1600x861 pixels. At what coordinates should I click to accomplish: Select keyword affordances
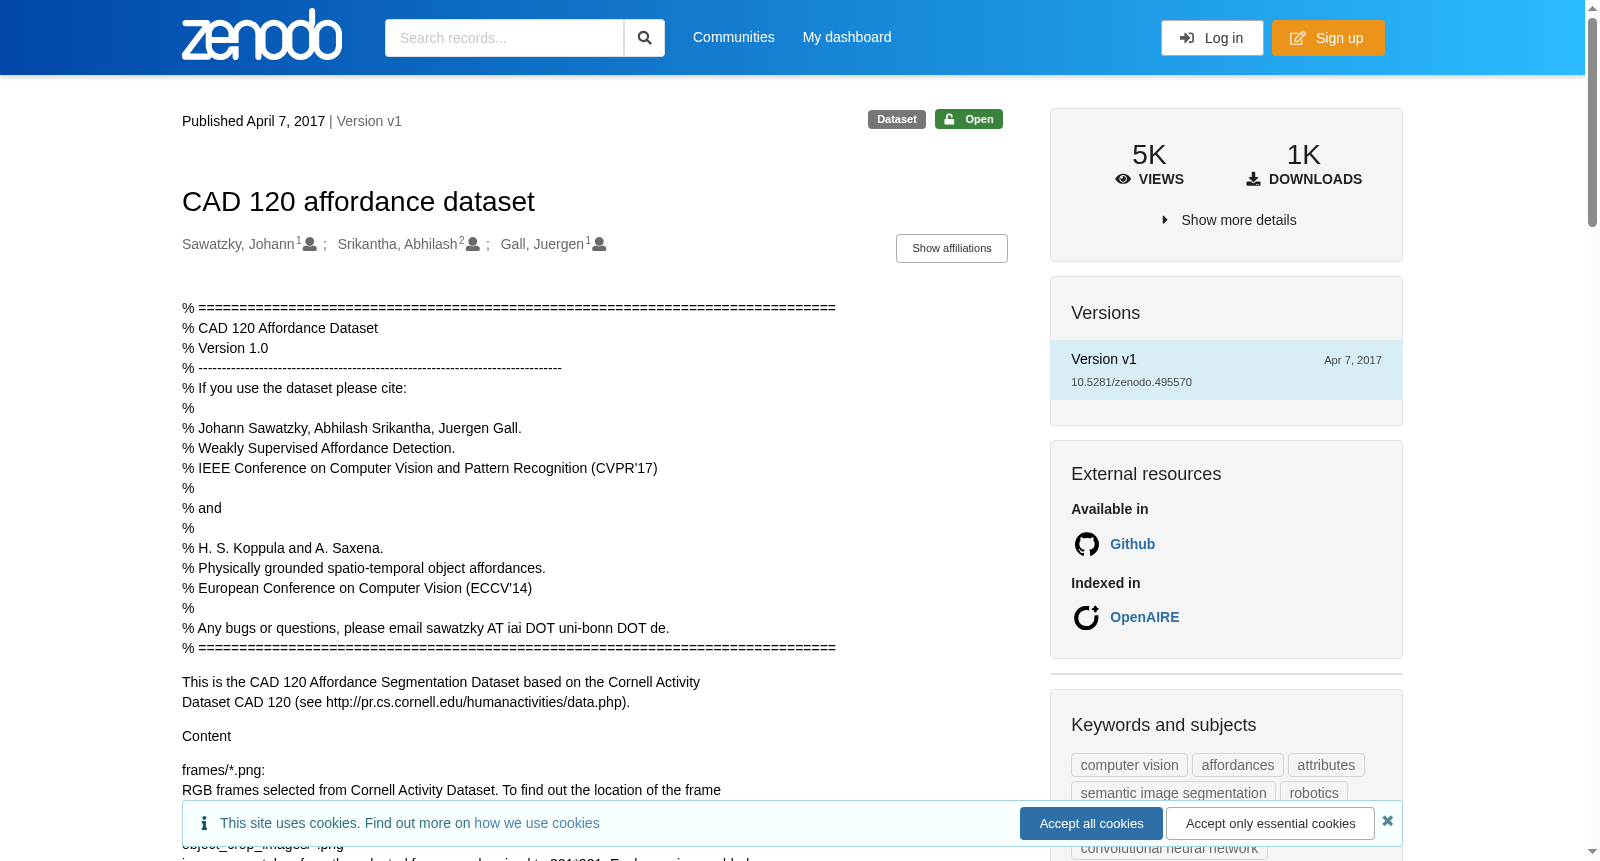click(x=1237, y=765)
